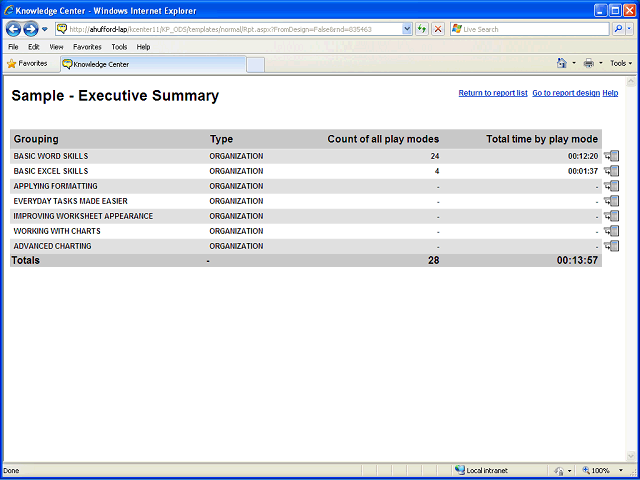Screen dimensions: 640x480
Task: Click Go to report design link
Action: tap(566, 93)
